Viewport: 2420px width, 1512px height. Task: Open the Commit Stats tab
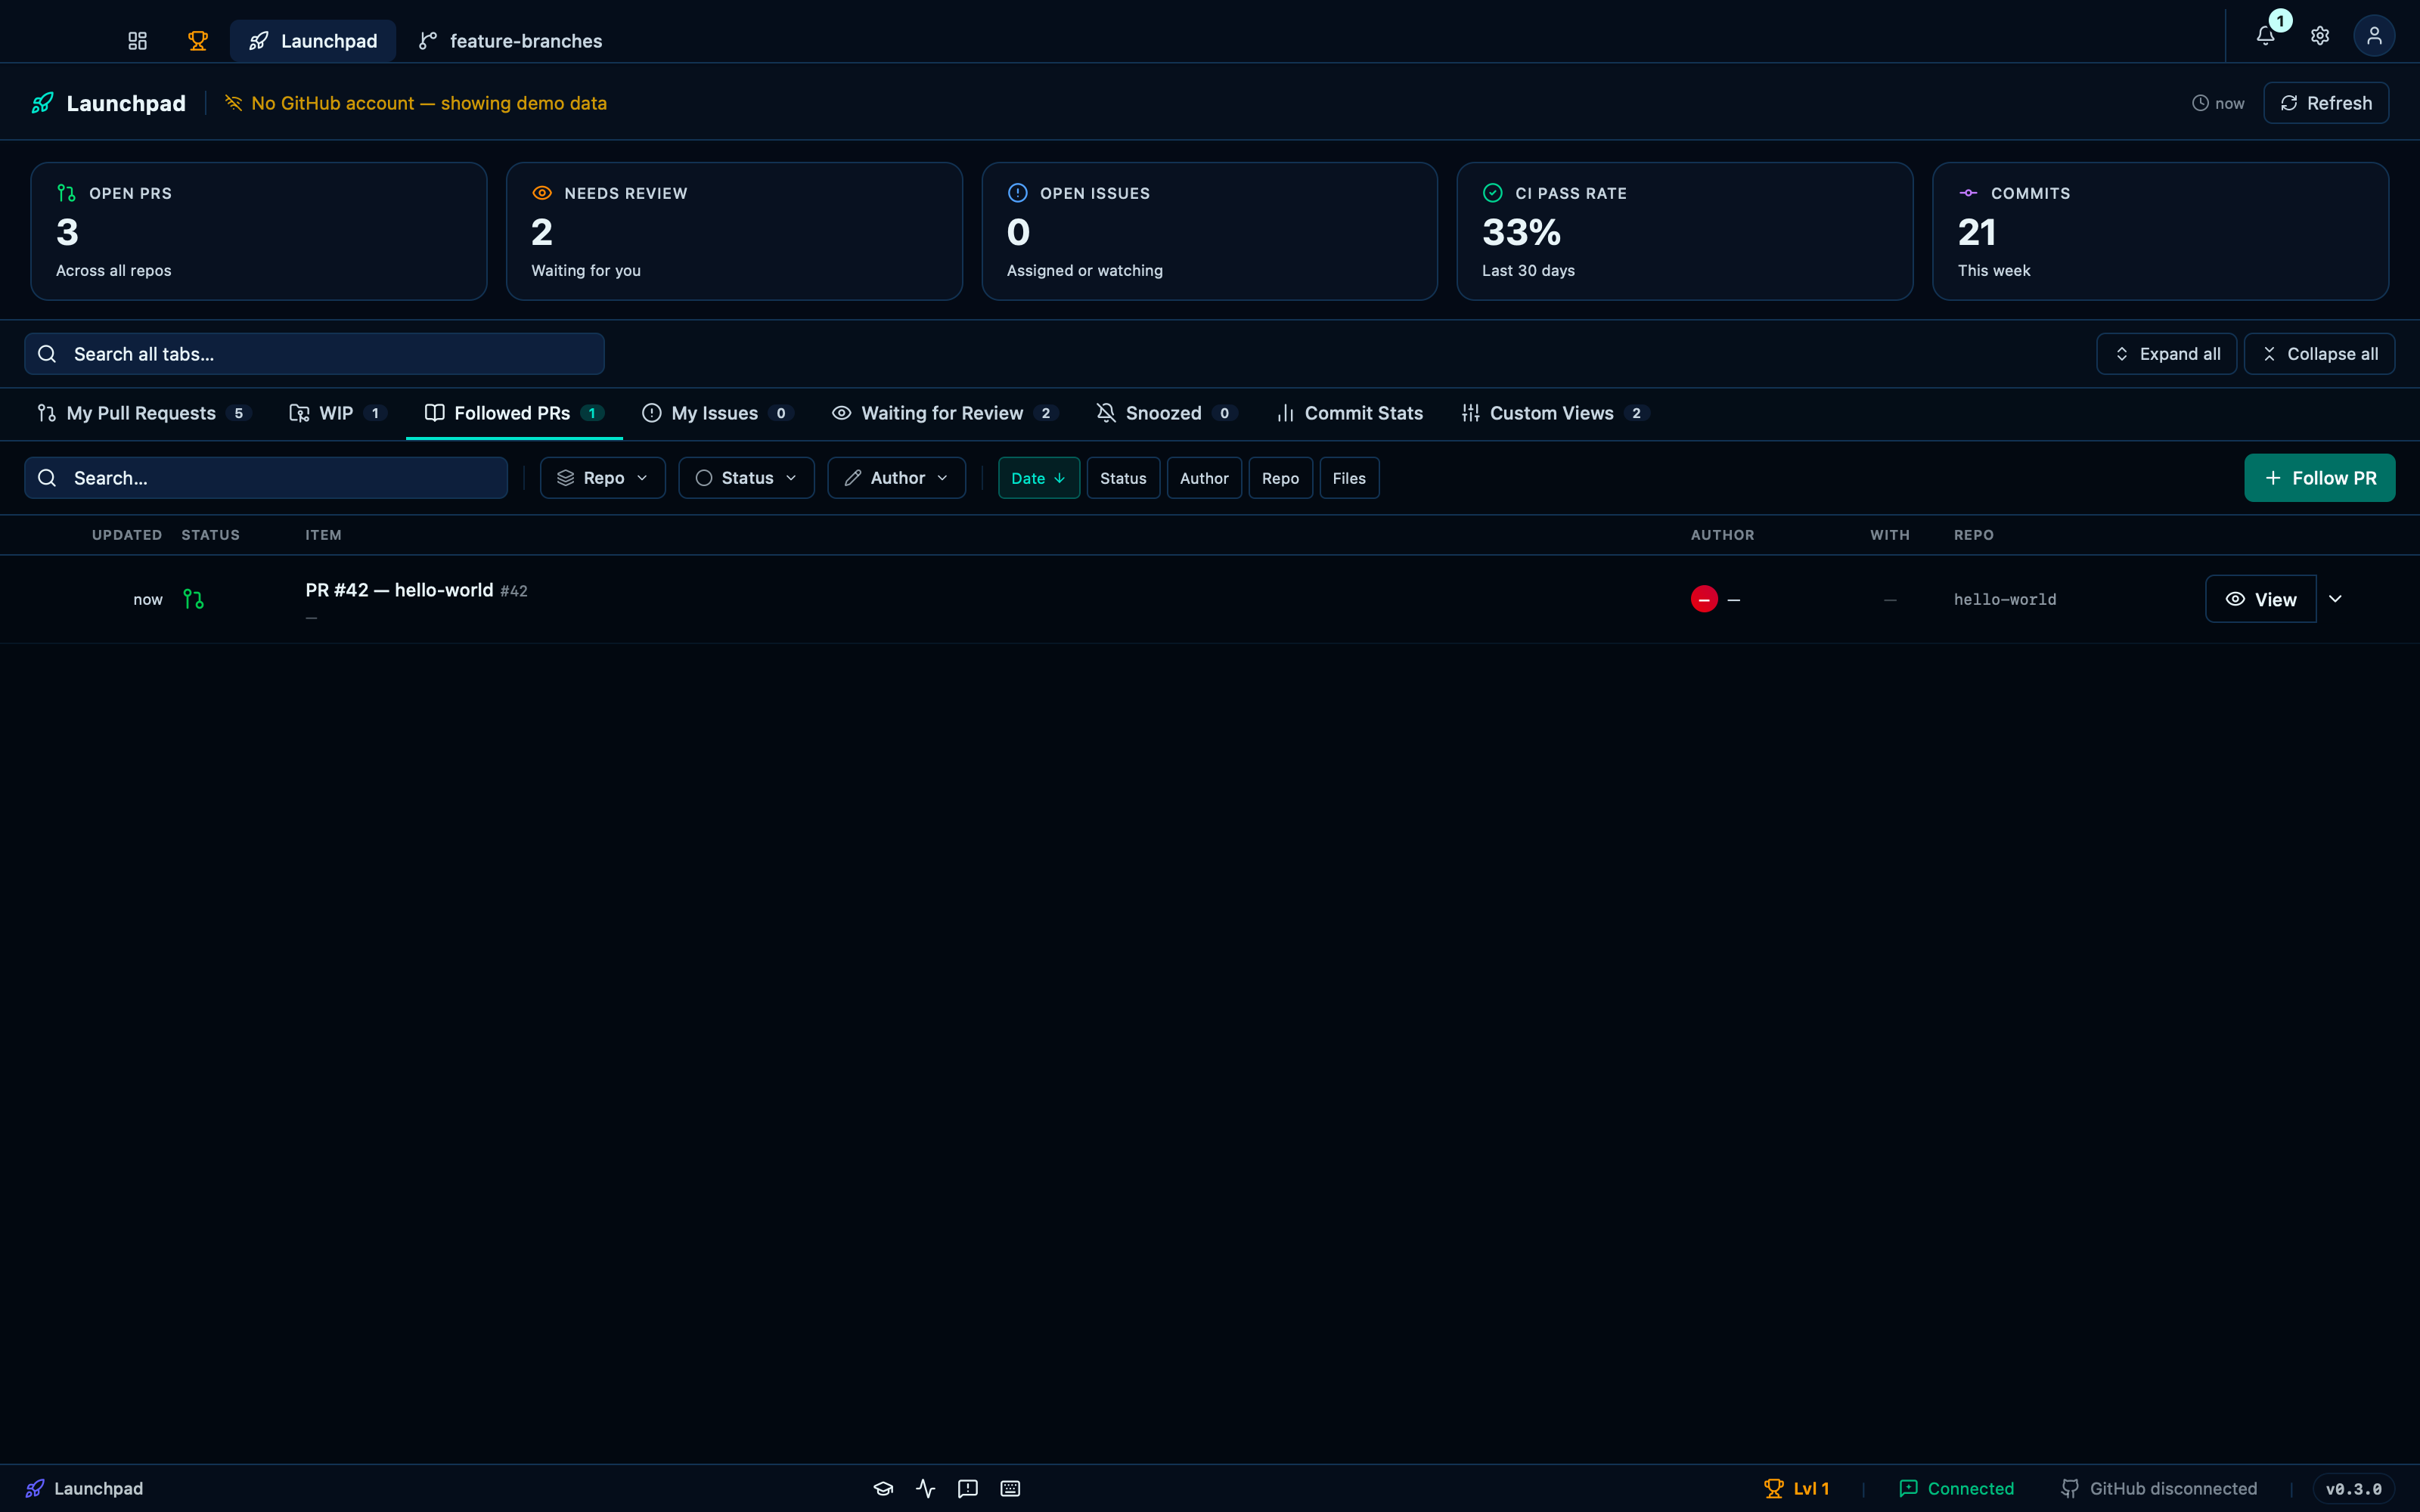point(1350,413)
